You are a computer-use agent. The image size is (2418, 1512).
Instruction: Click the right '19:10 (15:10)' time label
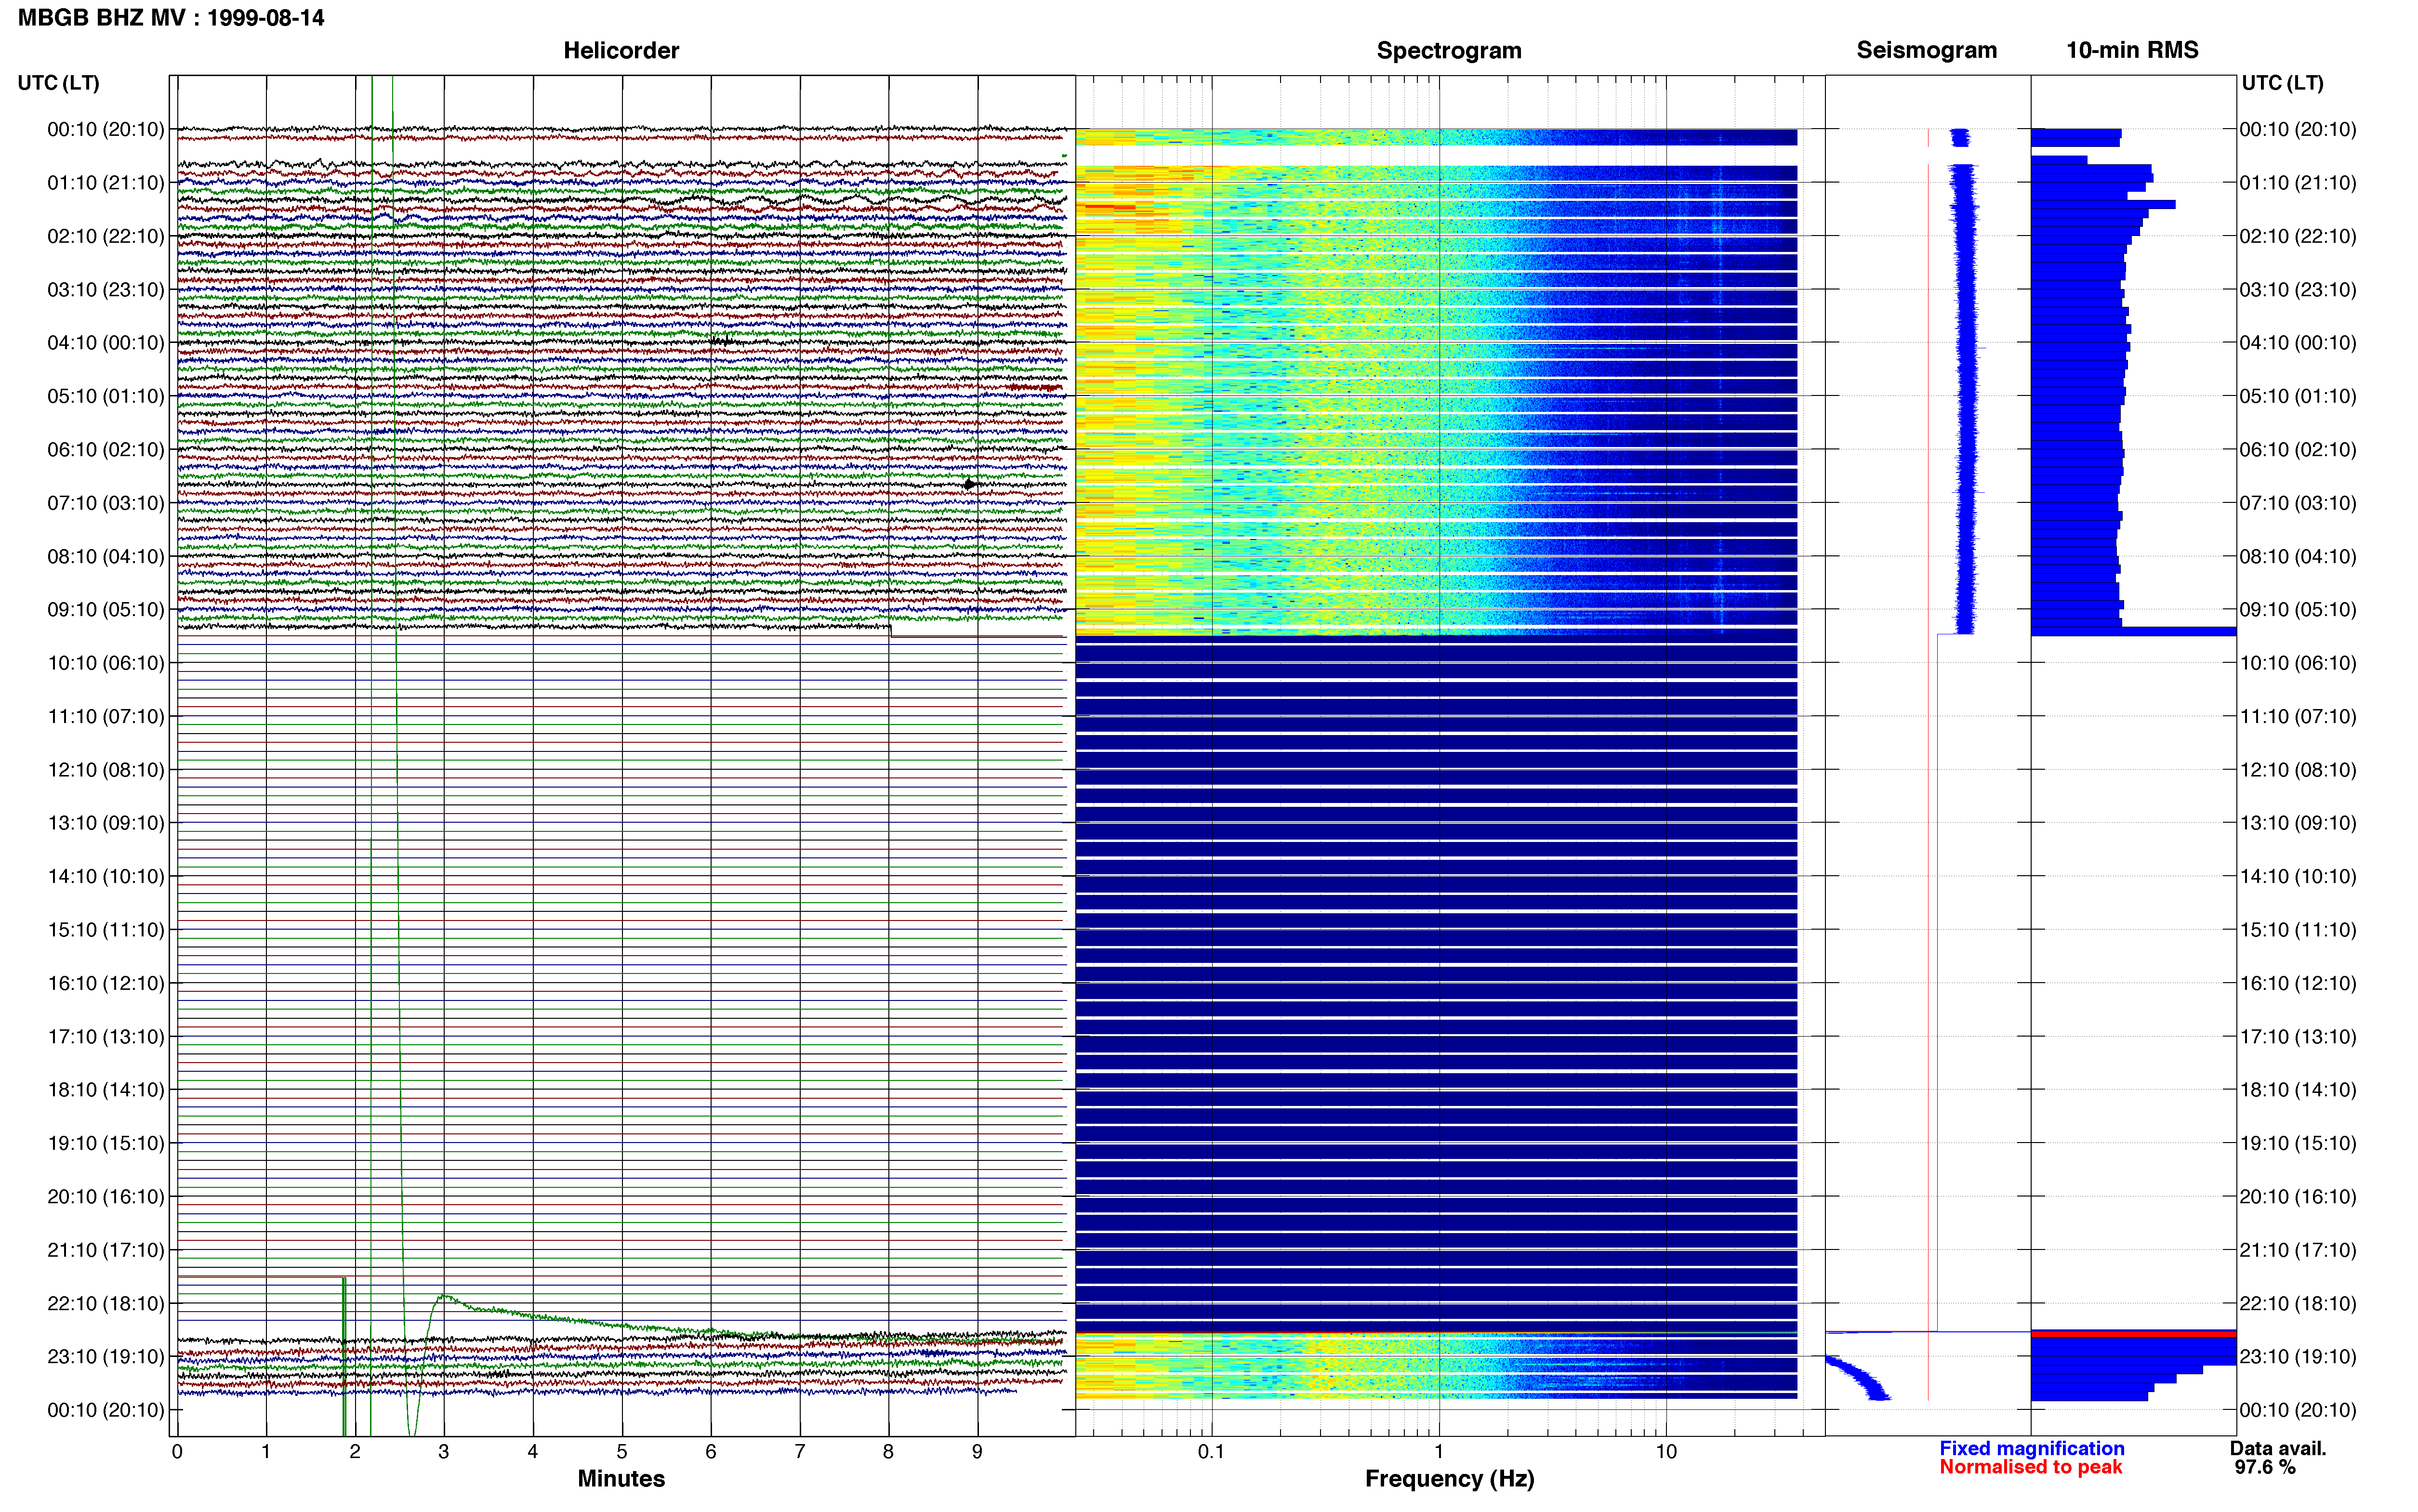pyautogui.click(x=2298, y=1143)
